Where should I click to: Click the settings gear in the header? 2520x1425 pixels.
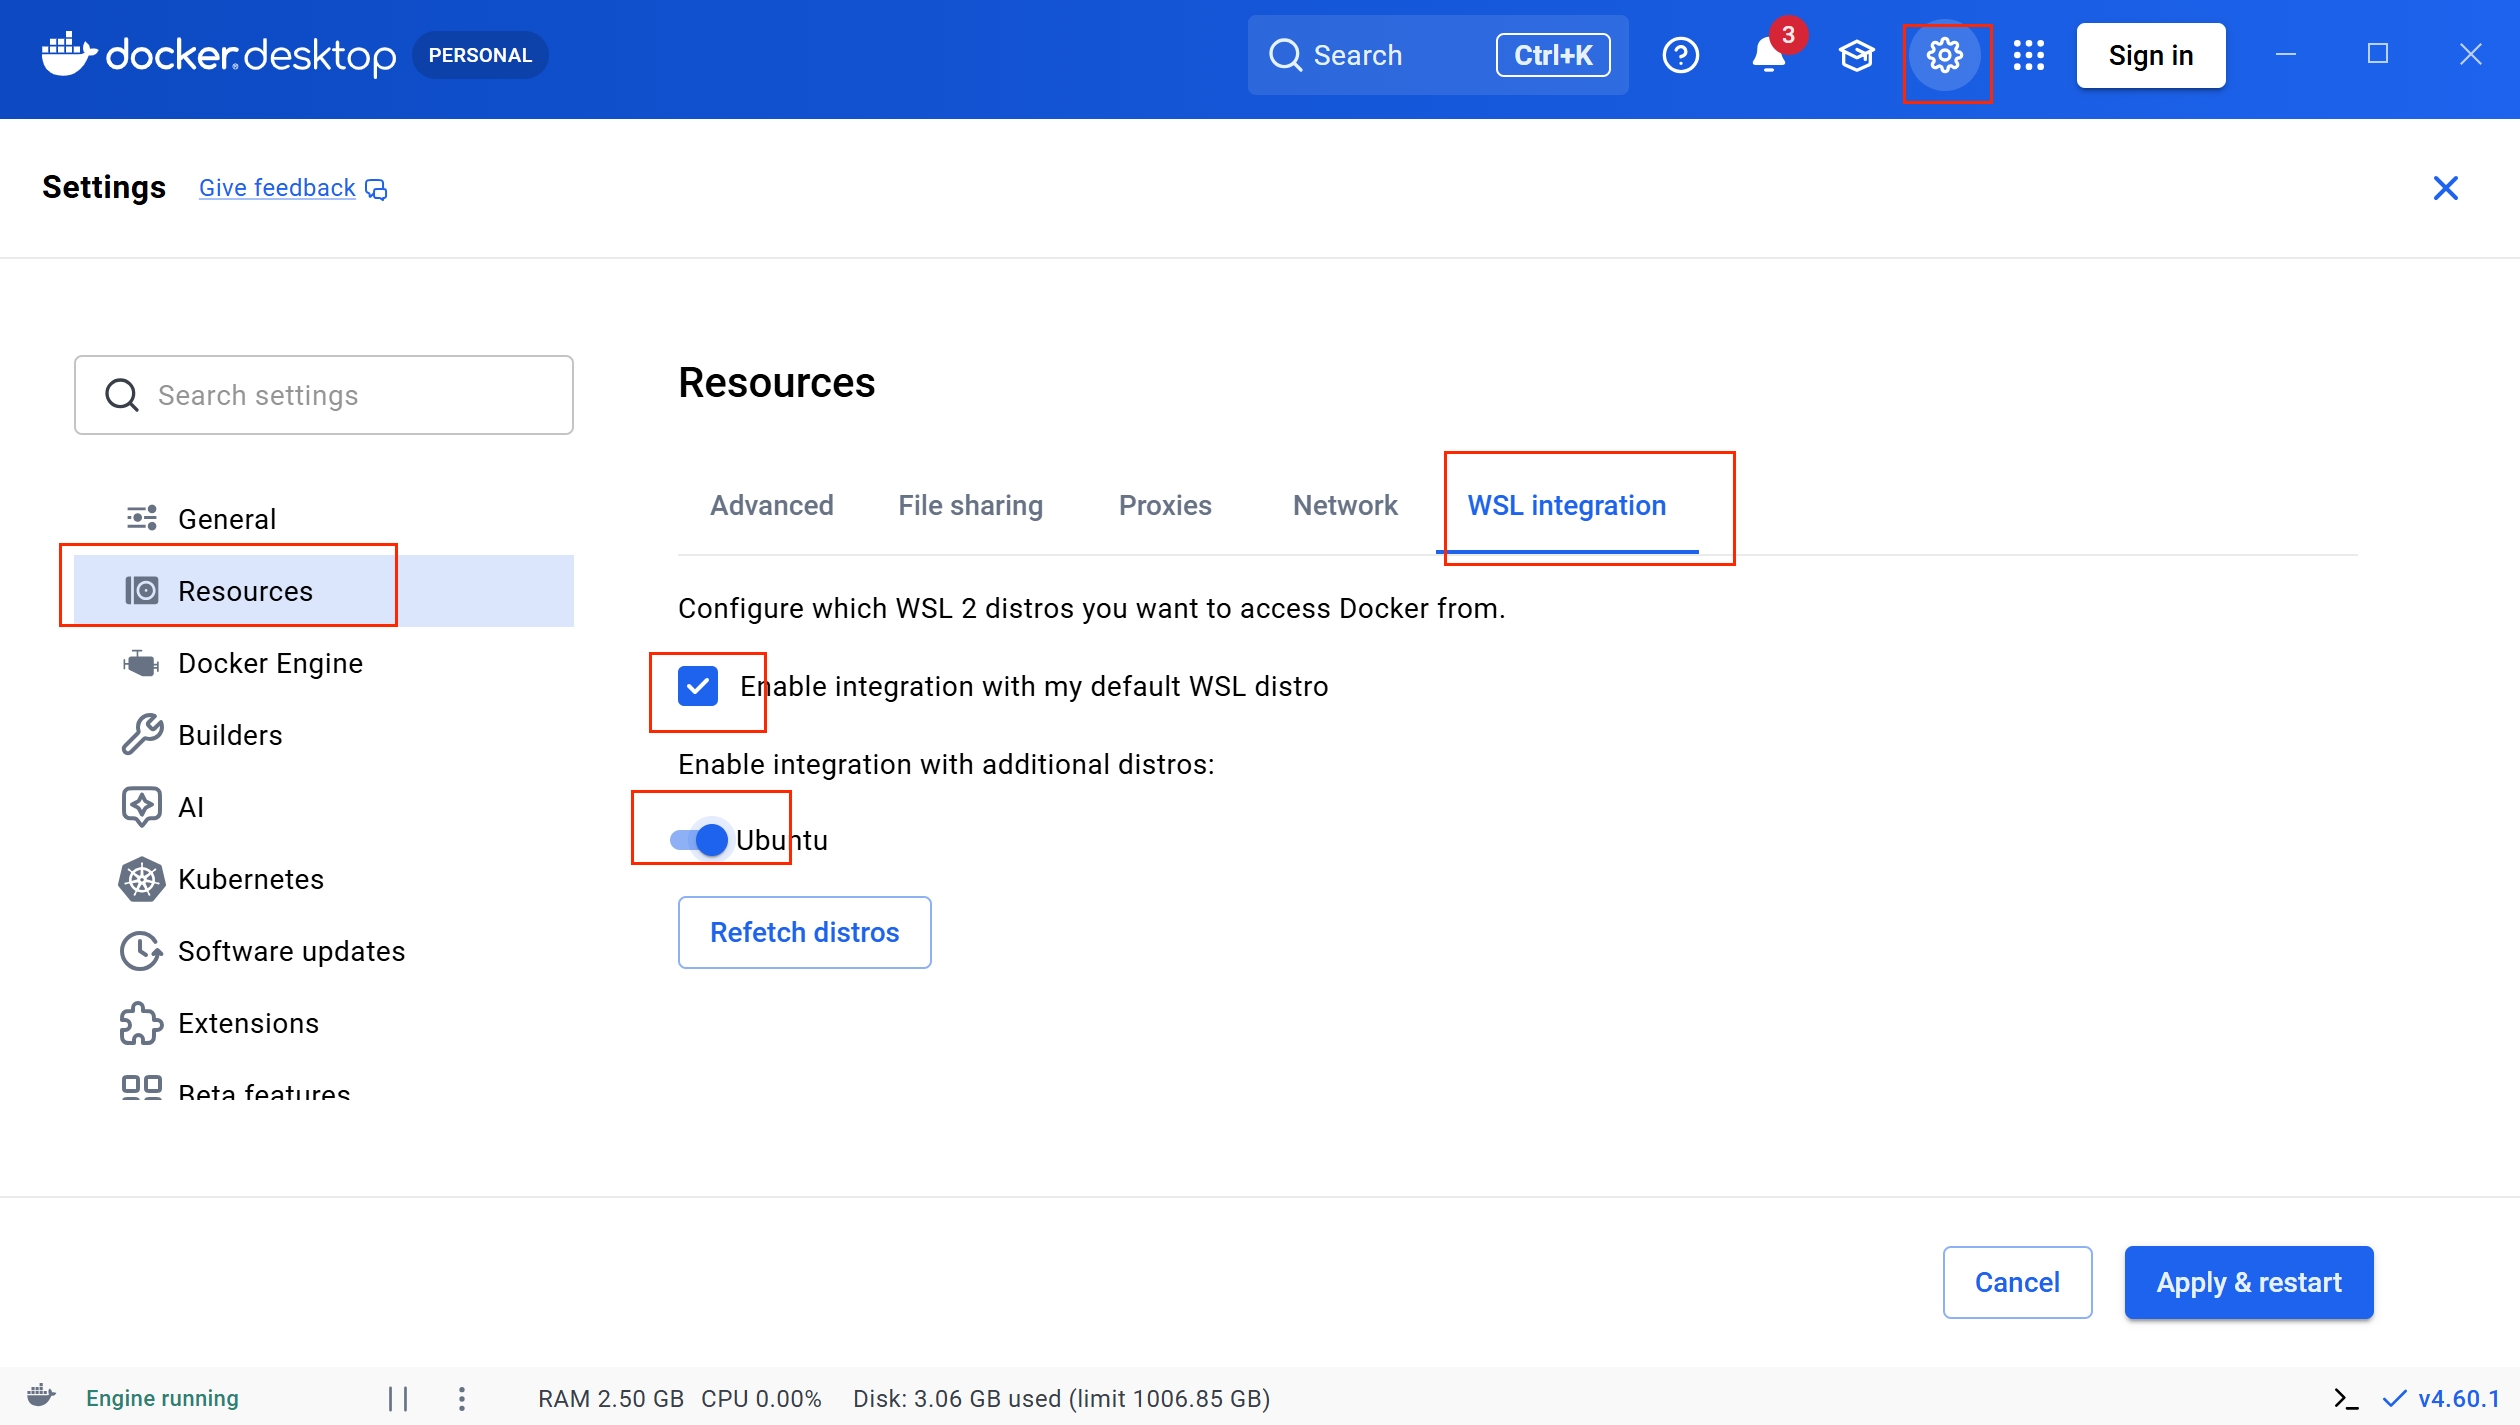[x=1945, y=57]
